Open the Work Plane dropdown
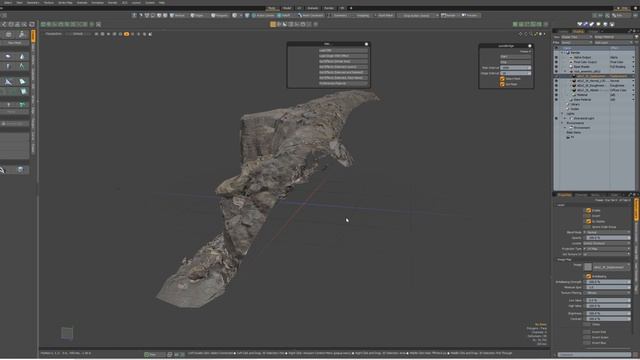The height and width of the screenshot is (360, 640). click(x=384, y=16)
